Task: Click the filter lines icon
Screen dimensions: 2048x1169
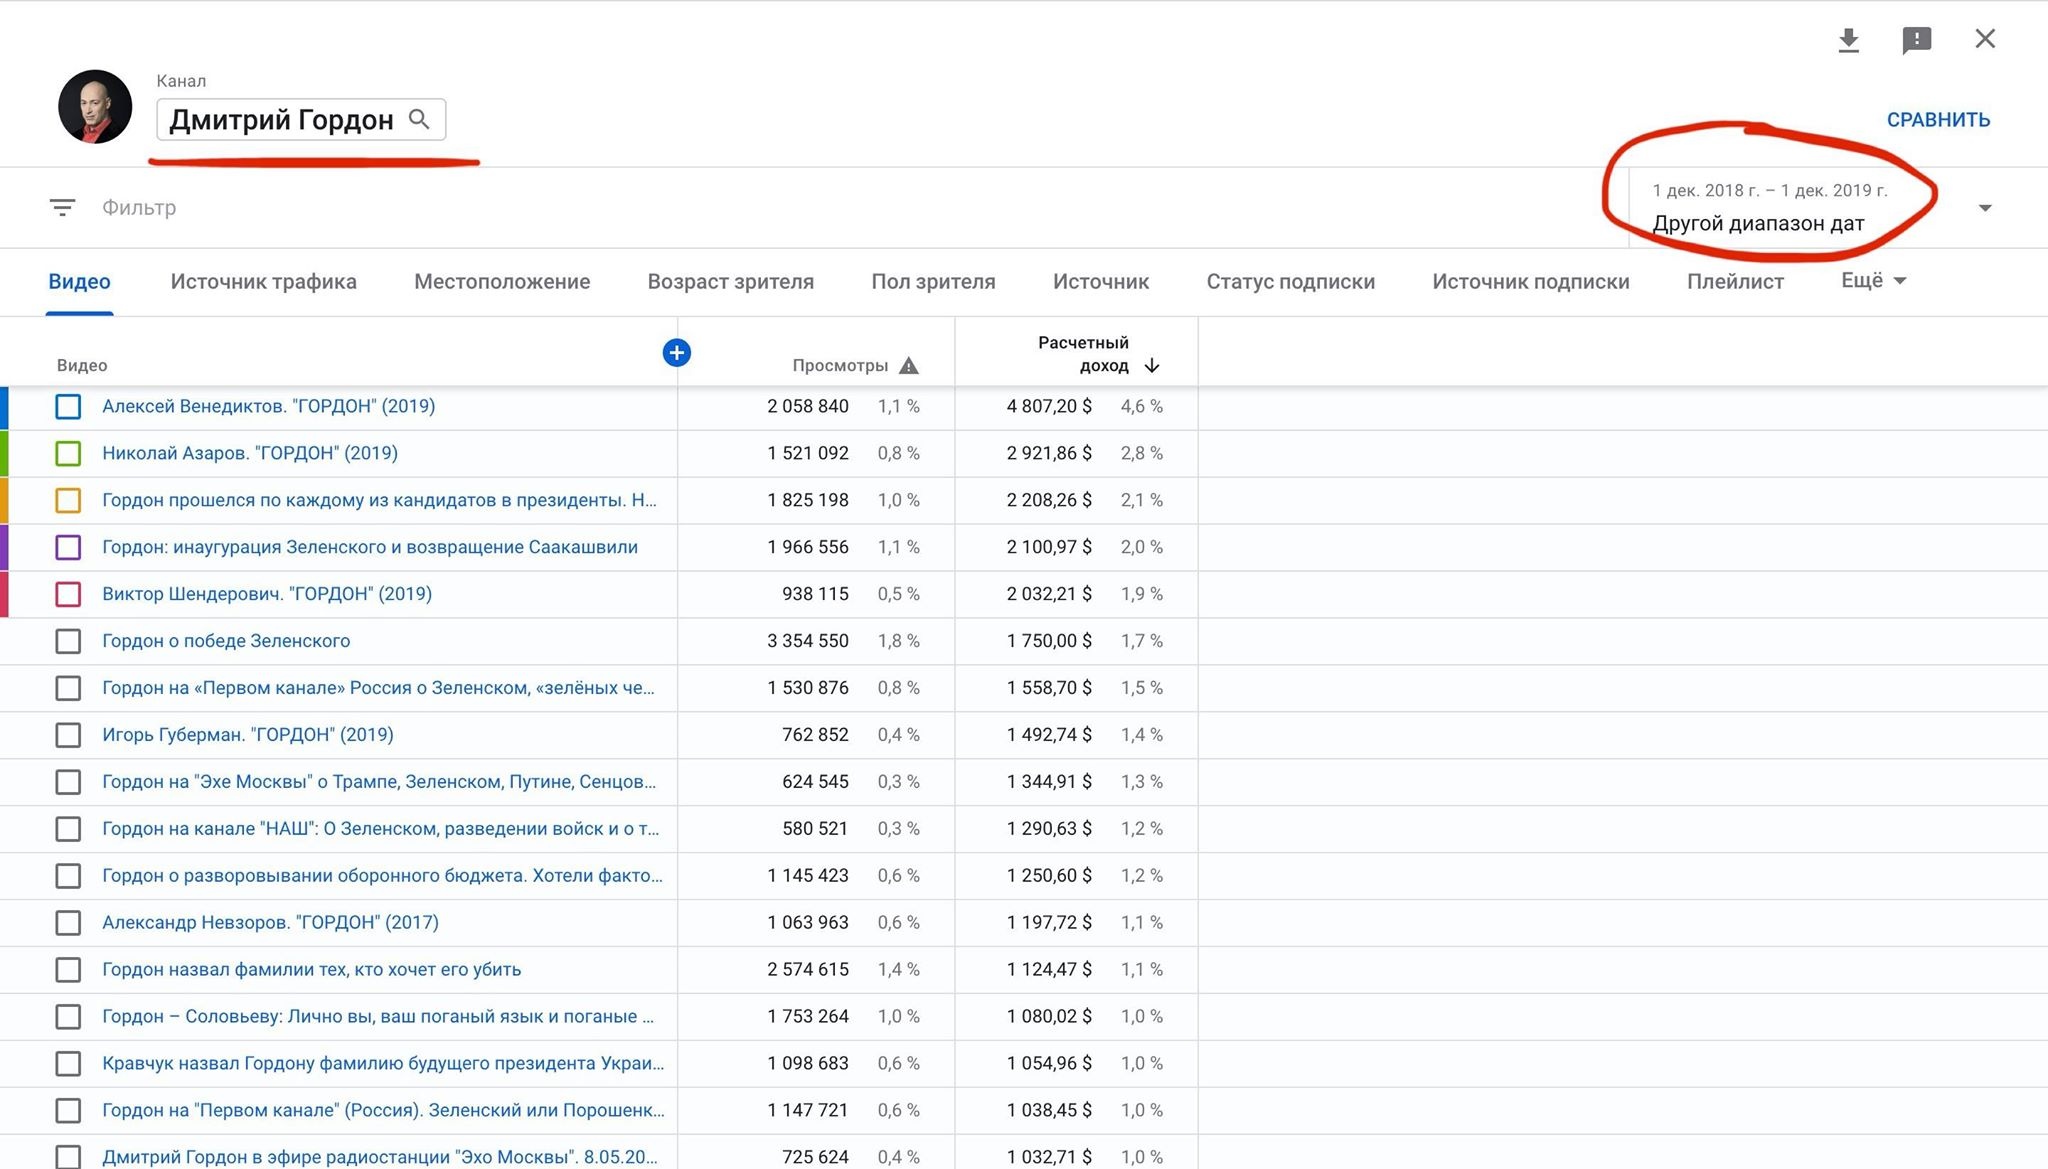Action: click(62, 208)
